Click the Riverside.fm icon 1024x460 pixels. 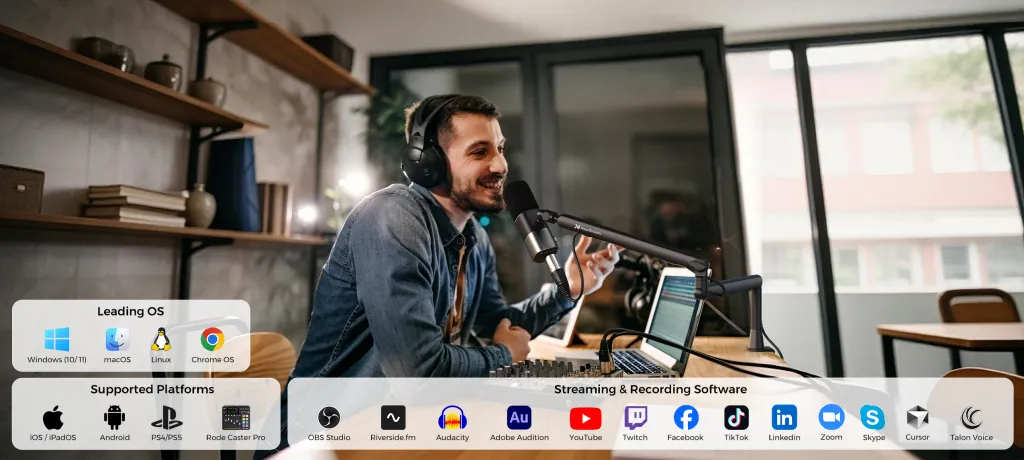[393, 417]
